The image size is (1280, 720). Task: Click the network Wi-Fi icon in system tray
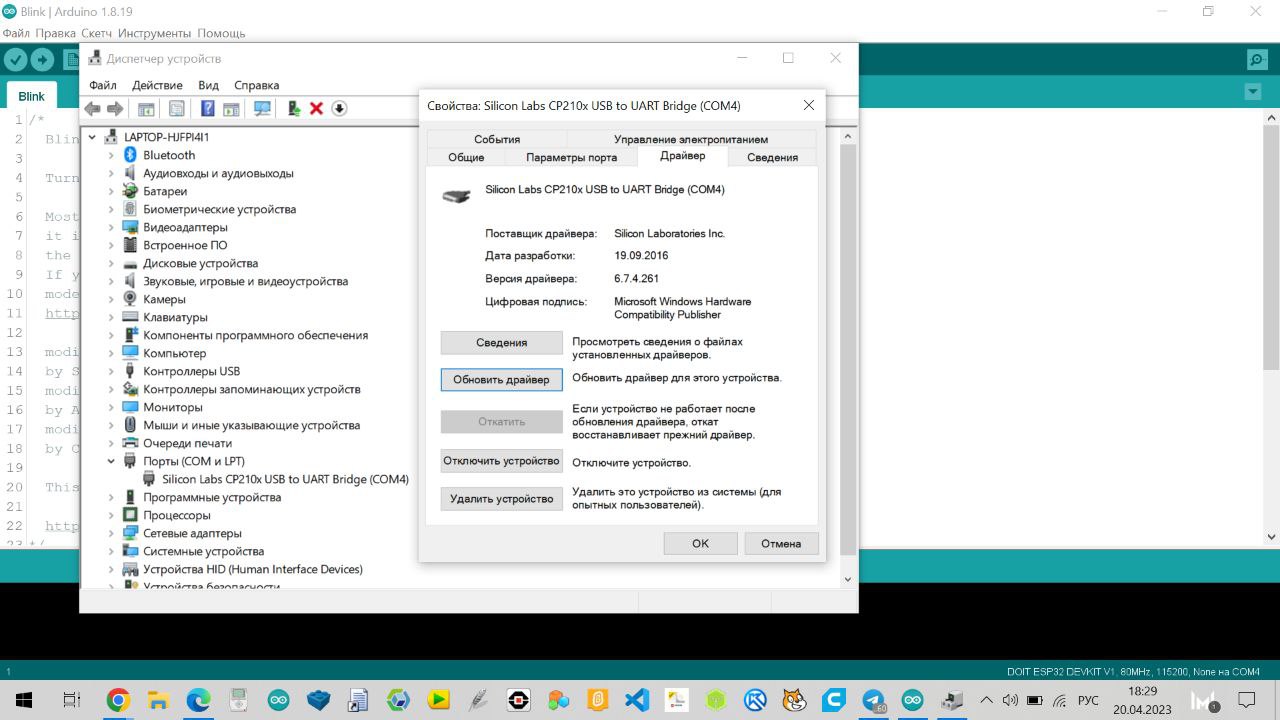pos(1059,700)
